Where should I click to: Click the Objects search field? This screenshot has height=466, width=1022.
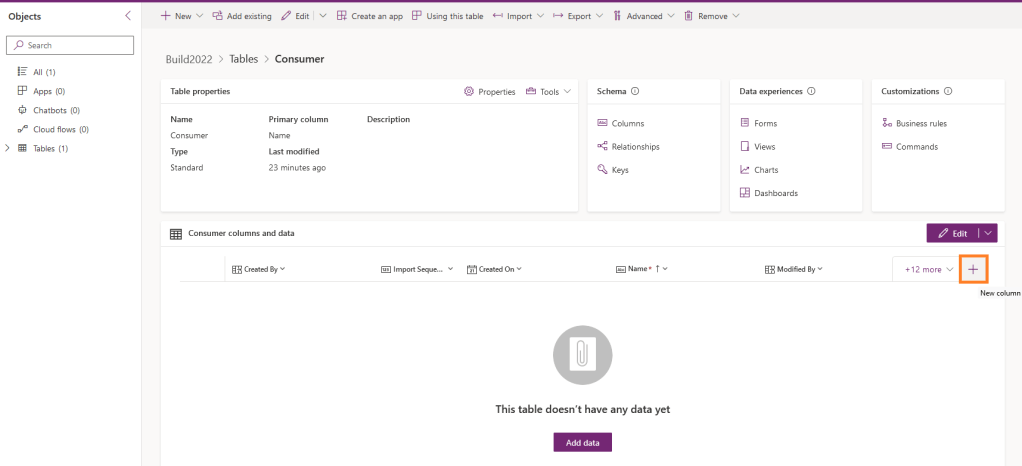[70, 45]
